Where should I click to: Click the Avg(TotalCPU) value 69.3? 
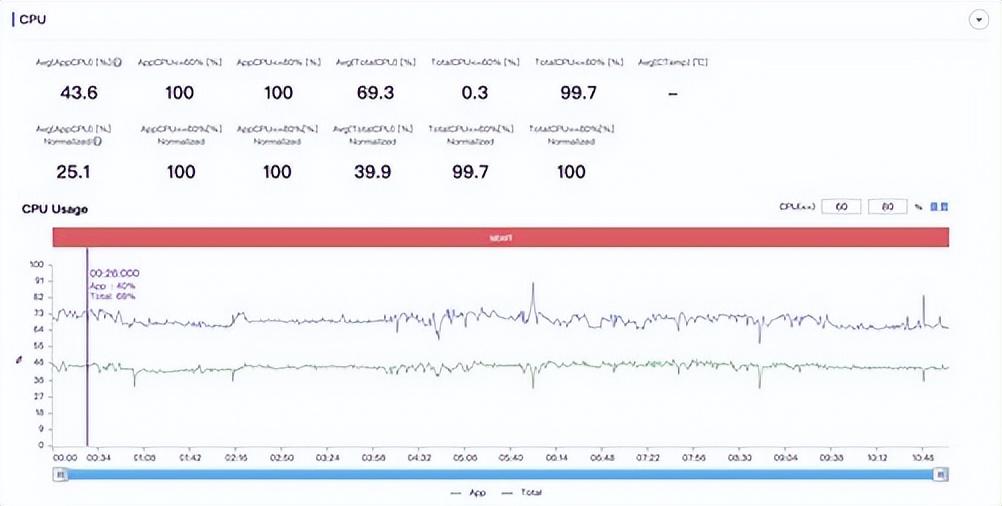click(373, 92)
